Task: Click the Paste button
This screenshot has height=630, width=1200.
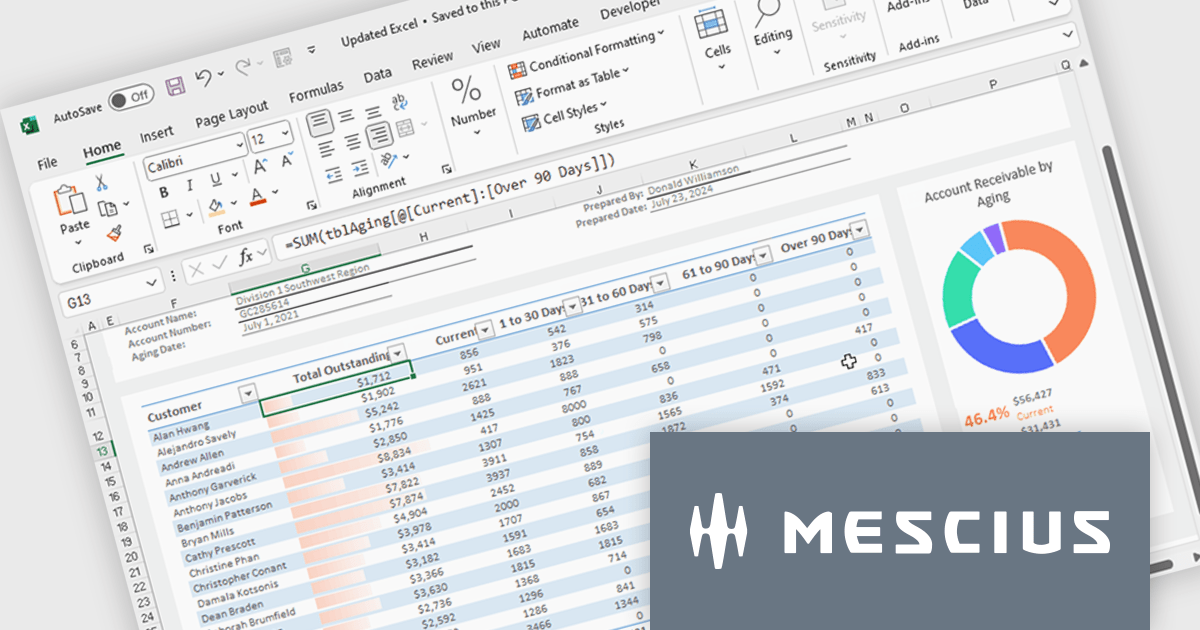Action: click(74, 212)
